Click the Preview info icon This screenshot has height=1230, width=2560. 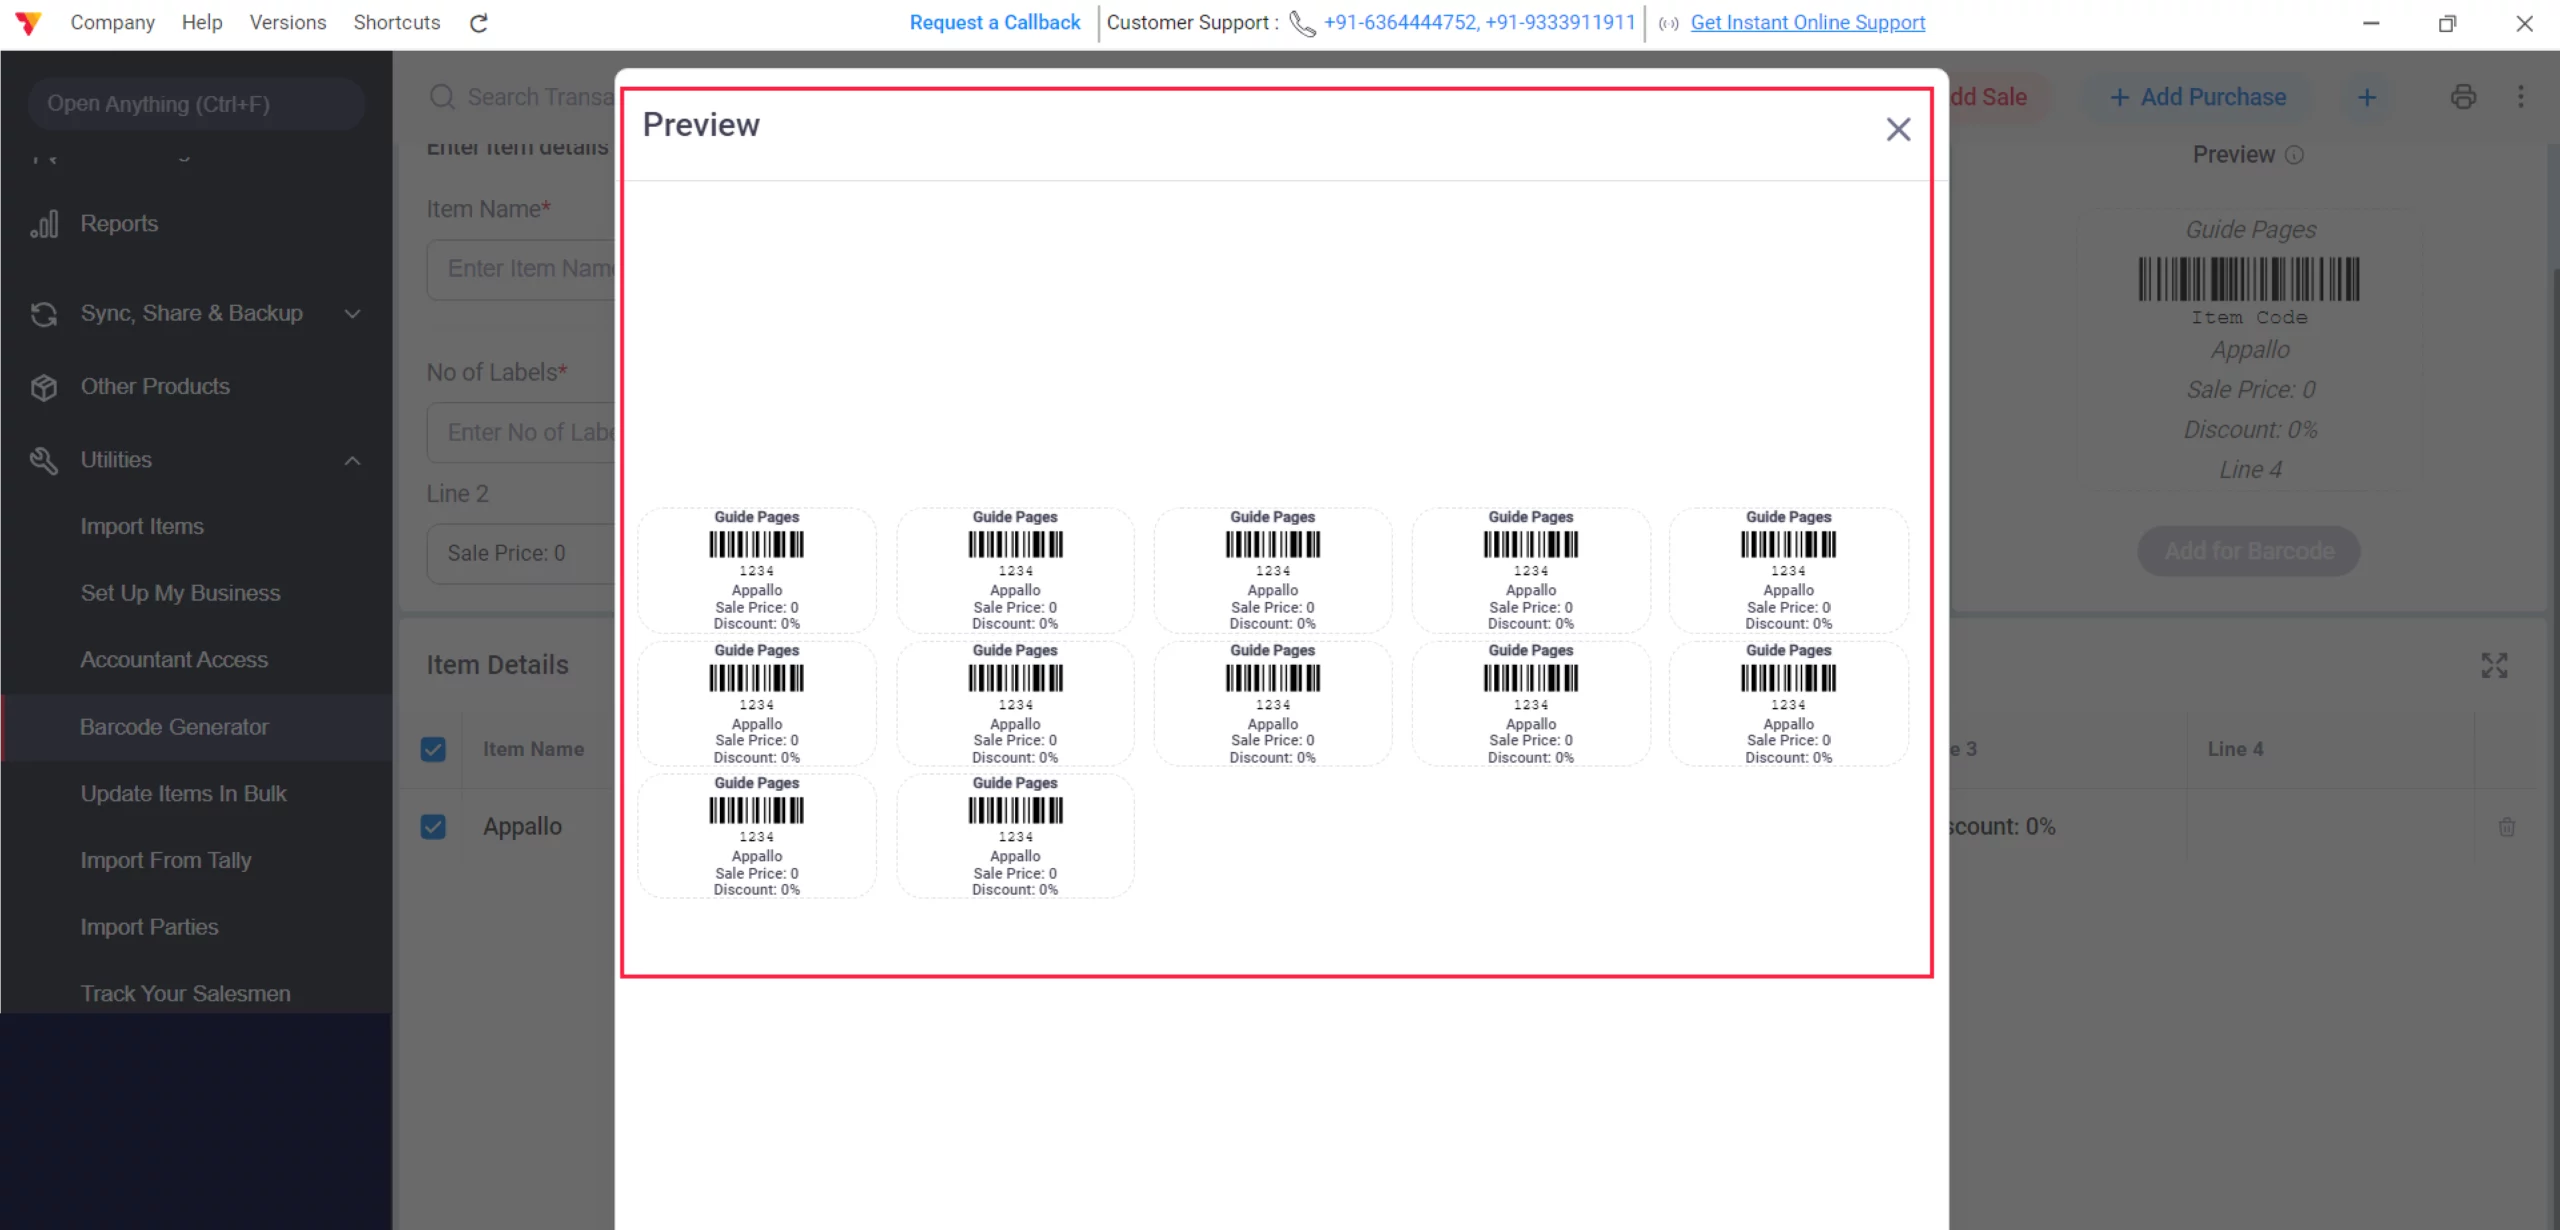pos(2296,154)
